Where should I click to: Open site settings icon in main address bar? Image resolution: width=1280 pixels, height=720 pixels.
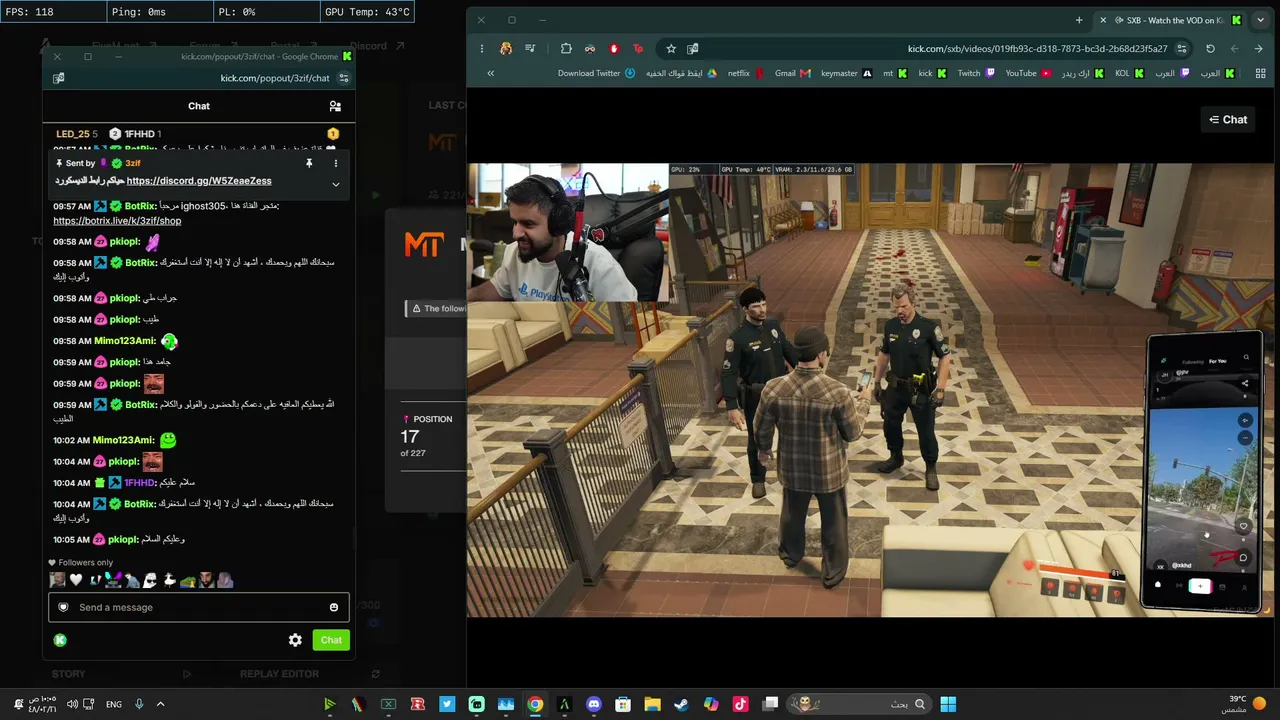pos(1182,48)
